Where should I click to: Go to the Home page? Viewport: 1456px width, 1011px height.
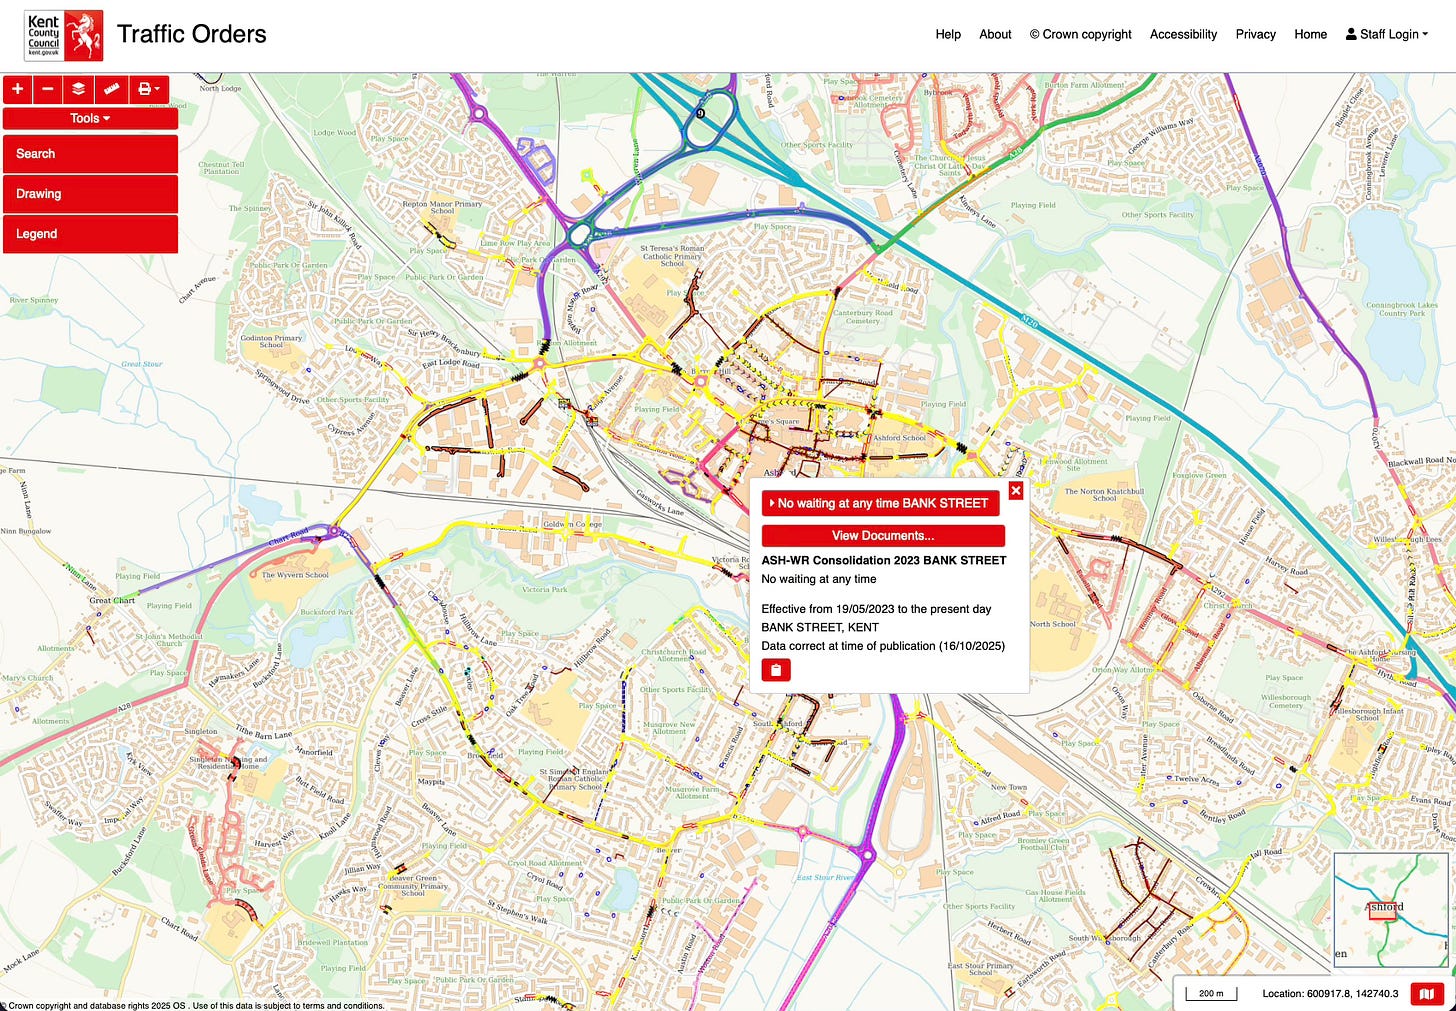point(1310,34)
